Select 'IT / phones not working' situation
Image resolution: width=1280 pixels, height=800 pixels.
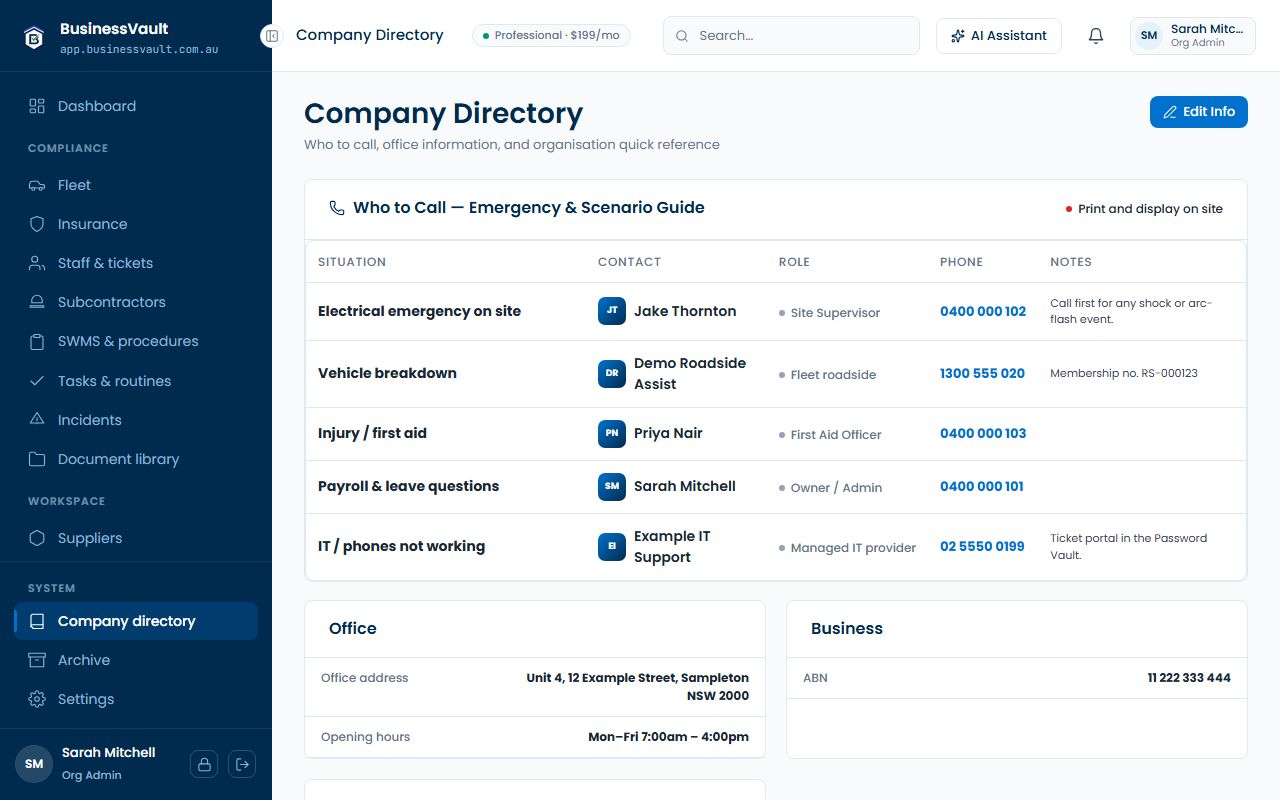[x=401, y=546]
